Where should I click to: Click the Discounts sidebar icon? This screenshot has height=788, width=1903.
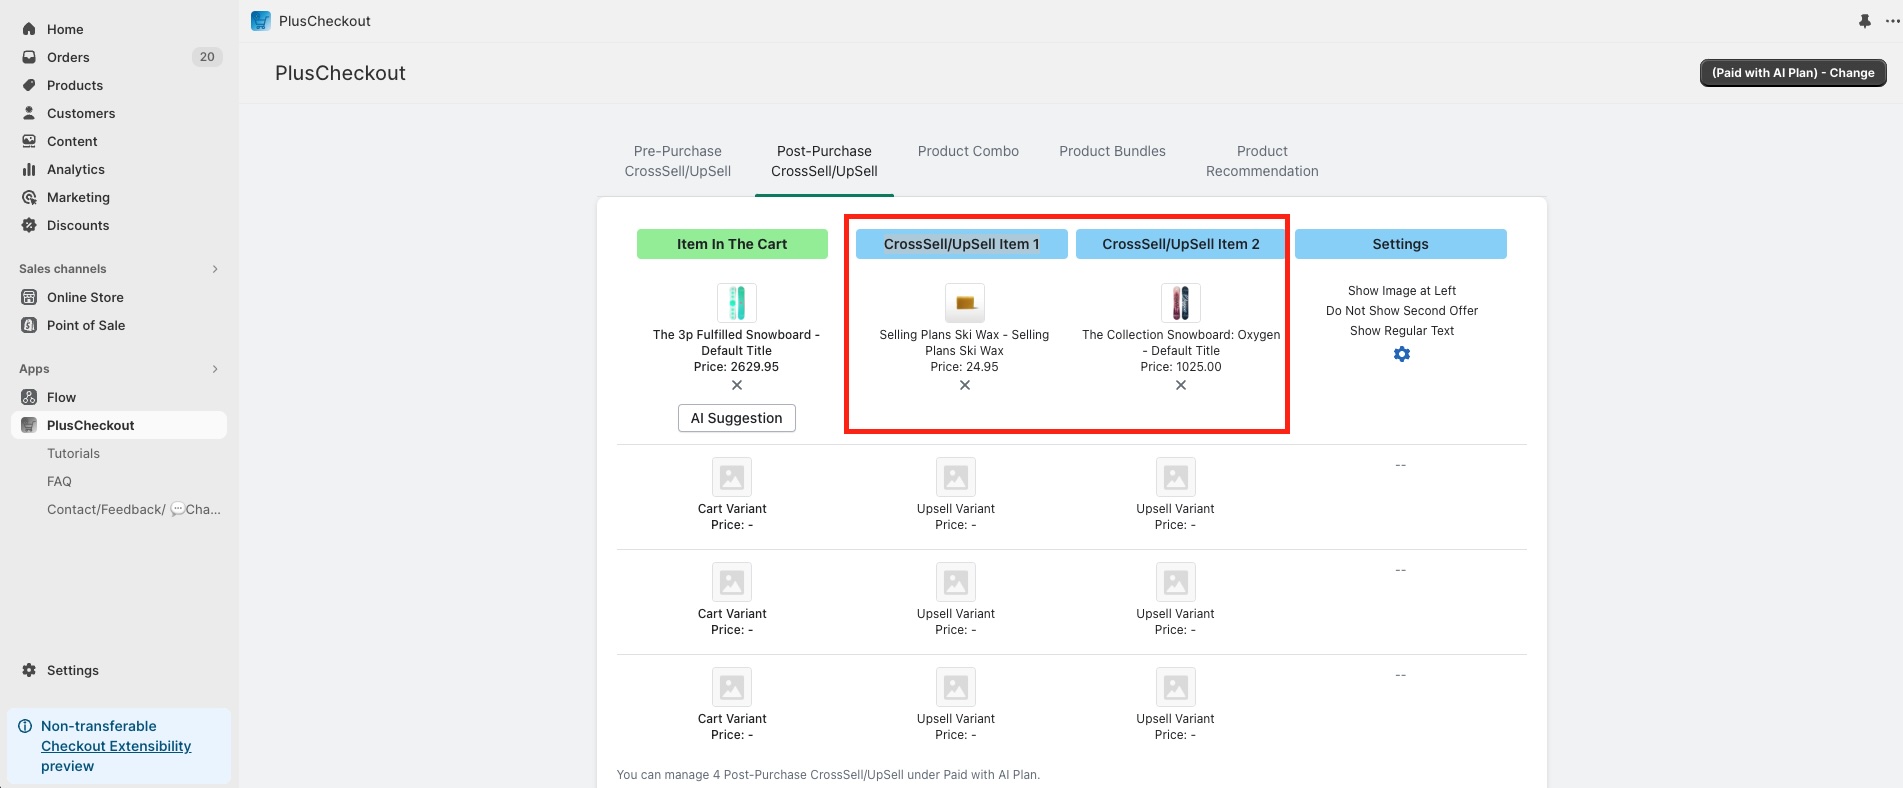tap(29, 225)
